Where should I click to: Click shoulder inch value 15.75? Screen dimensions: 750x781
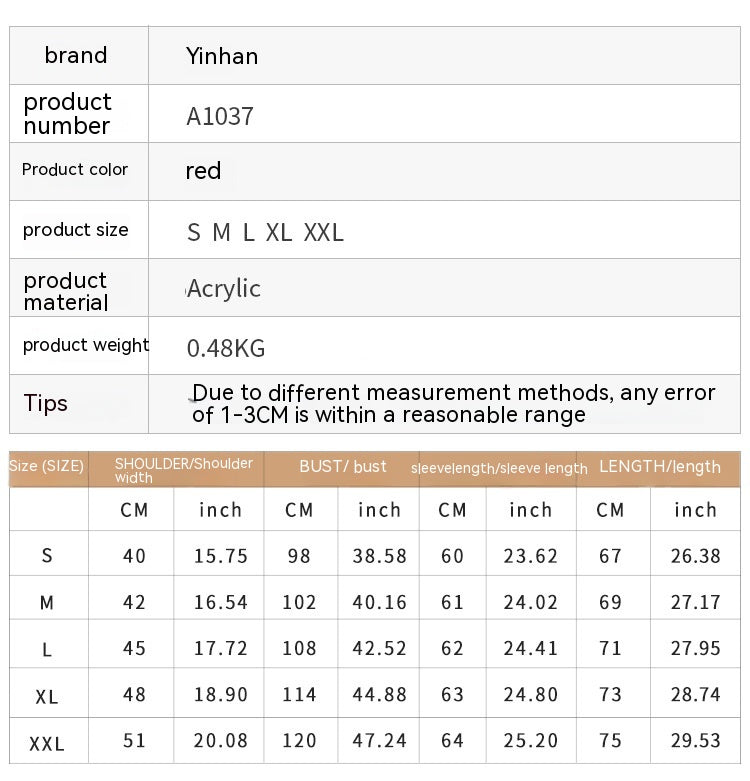pos(221,556)
